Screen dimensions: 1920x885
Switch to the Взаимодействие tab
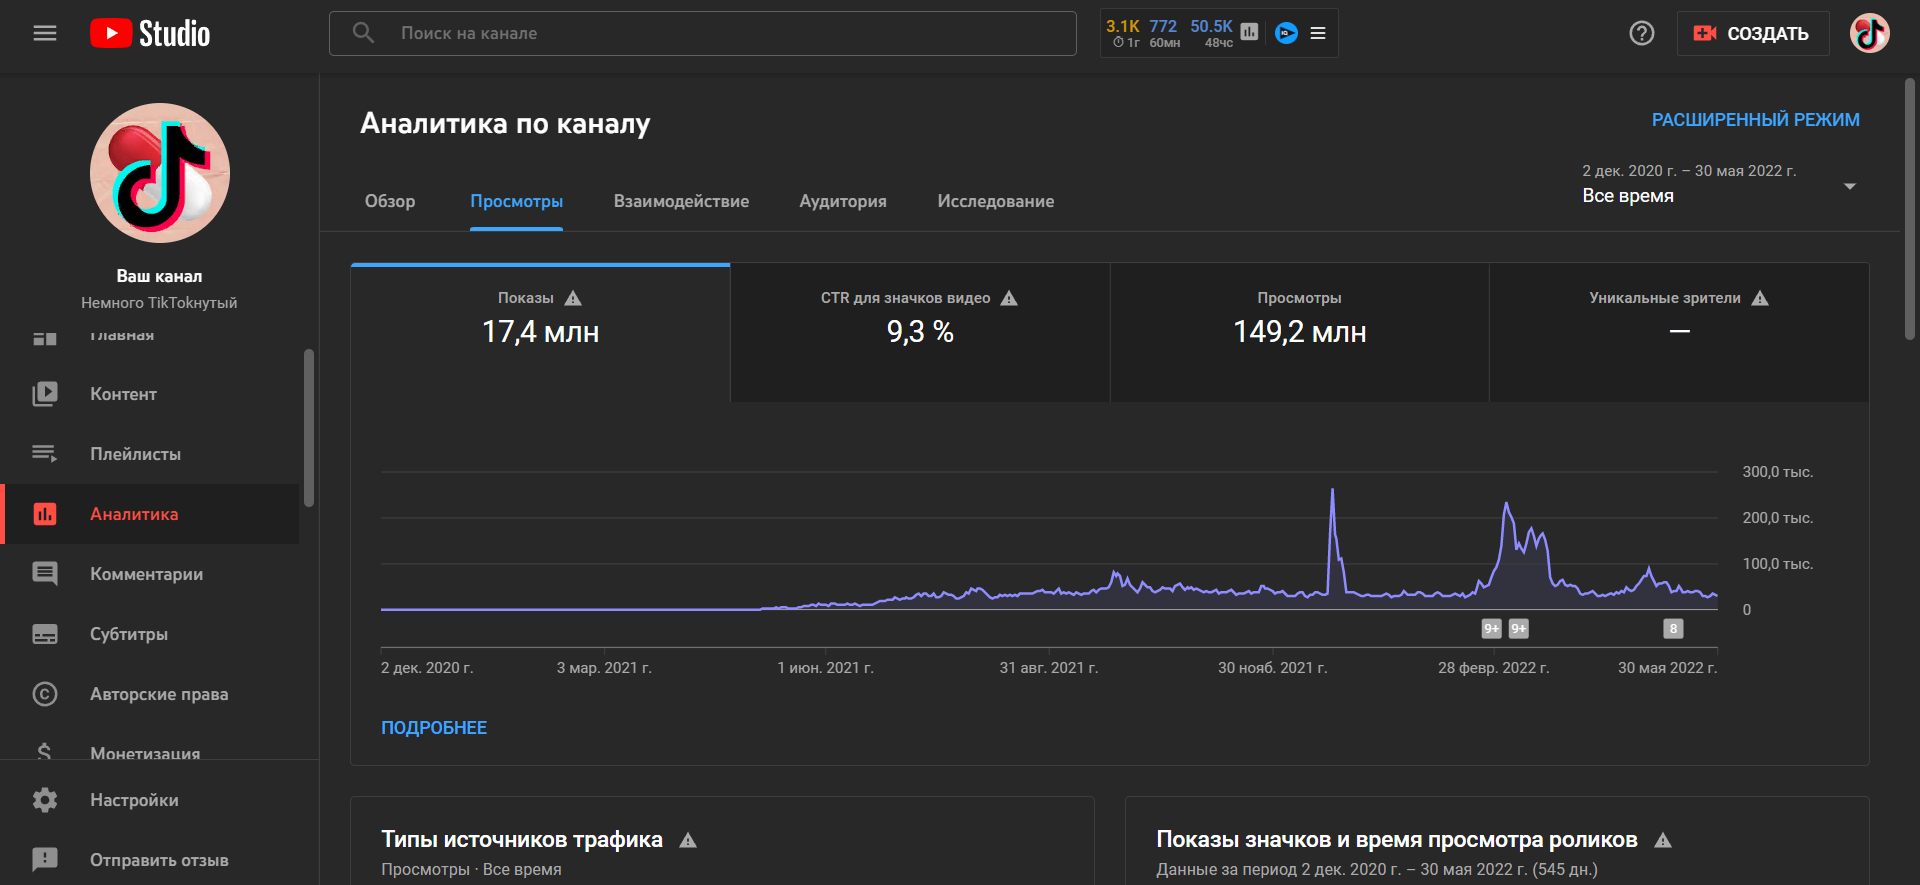[681, 201]
